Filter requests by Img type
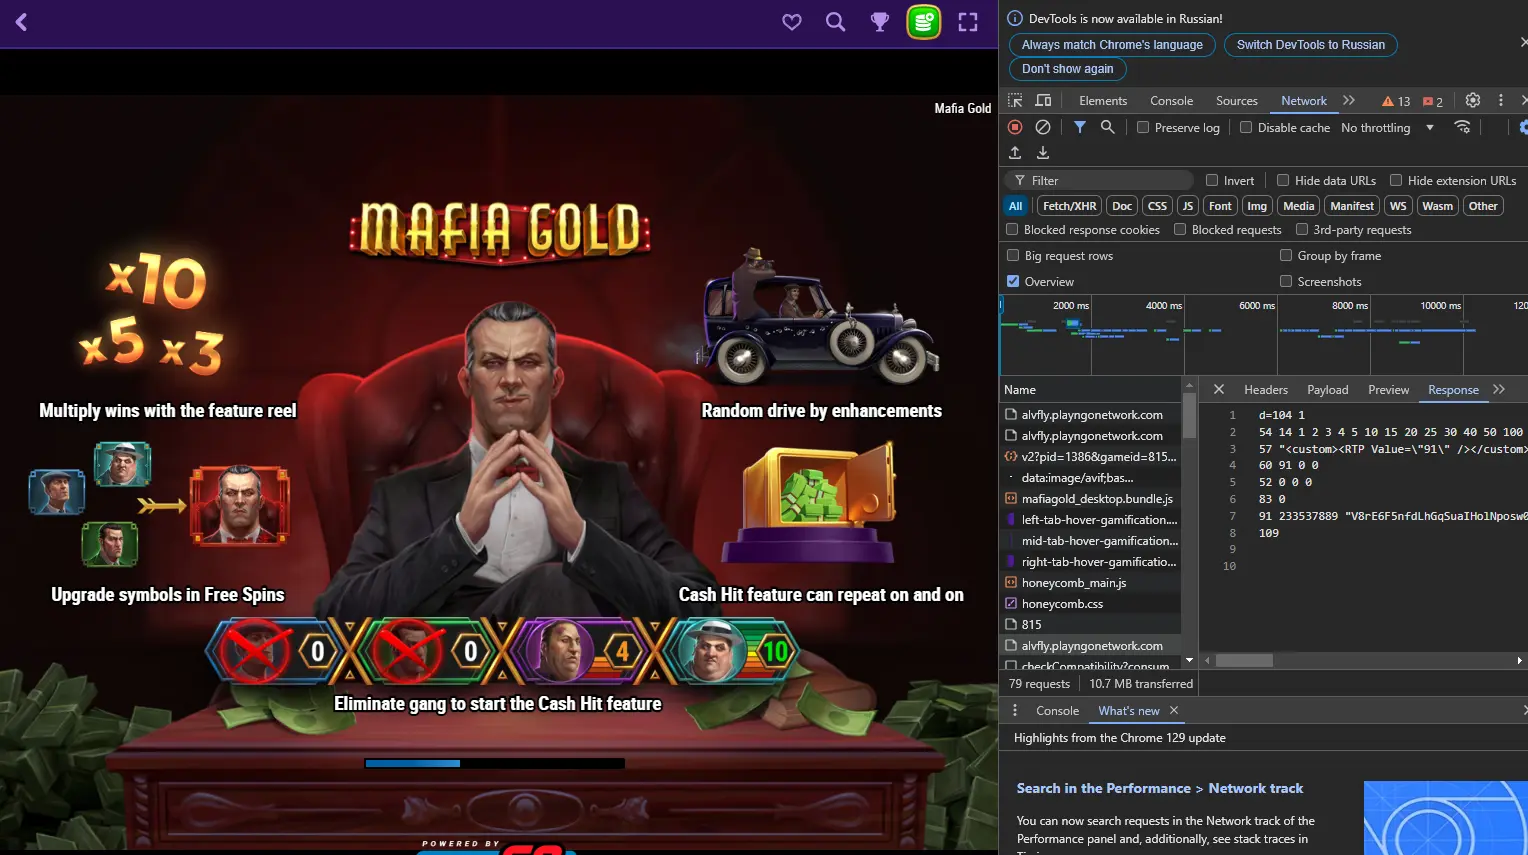 coord(1257,206)
